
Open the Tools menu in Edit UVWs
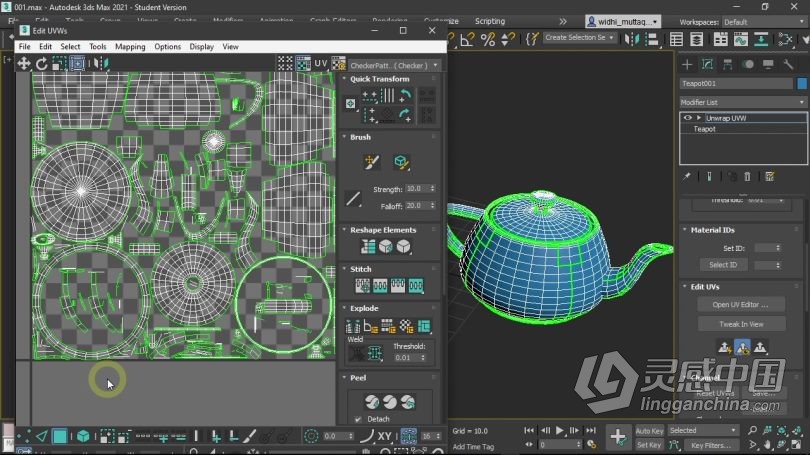pyautogui.click(x=97, y=46)
